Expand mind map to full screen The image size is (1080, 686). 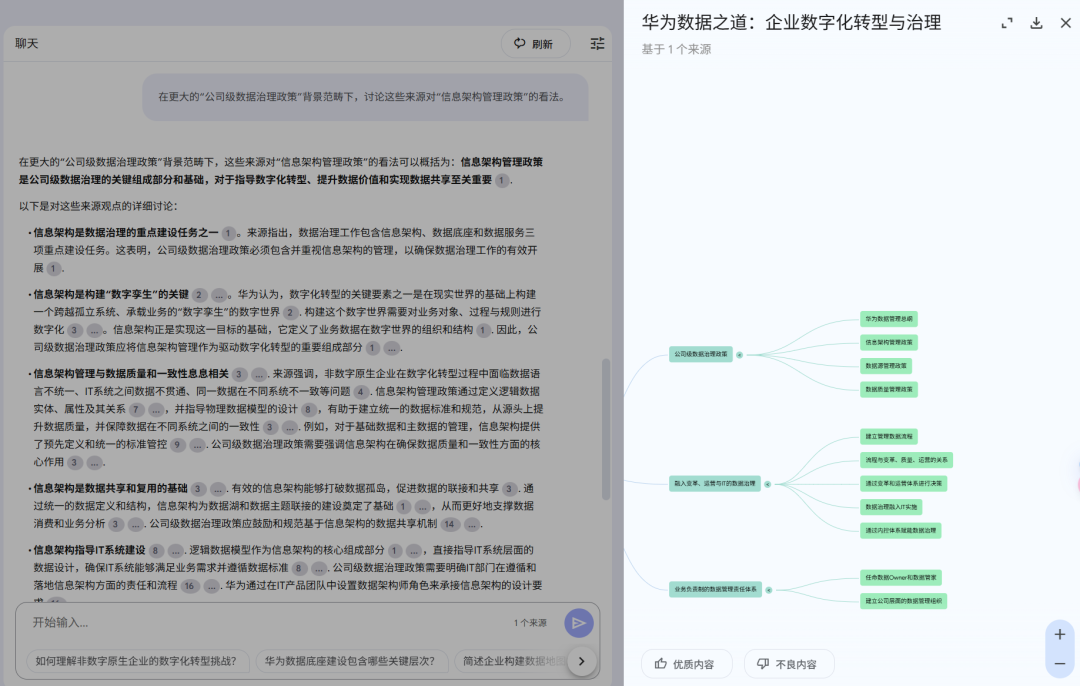pyautogui.click(x=1007, y=23)
